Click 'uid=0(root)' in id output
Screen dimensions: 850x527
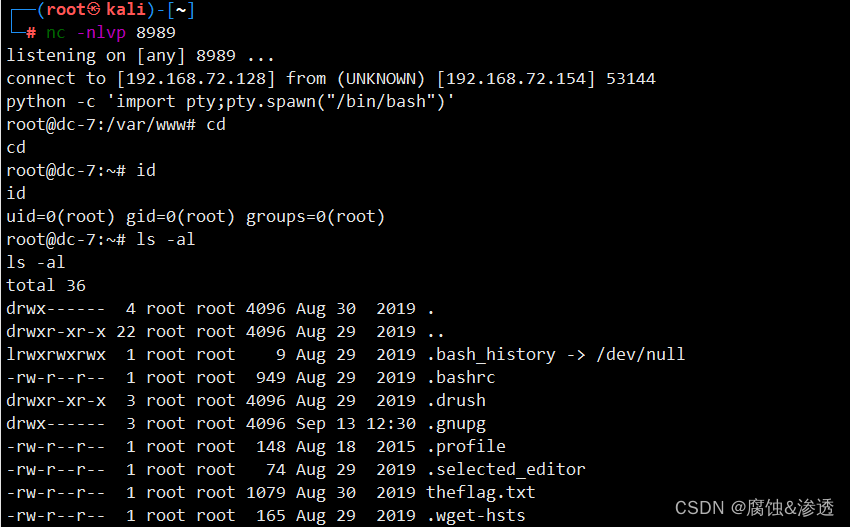[x=60, y=216]
